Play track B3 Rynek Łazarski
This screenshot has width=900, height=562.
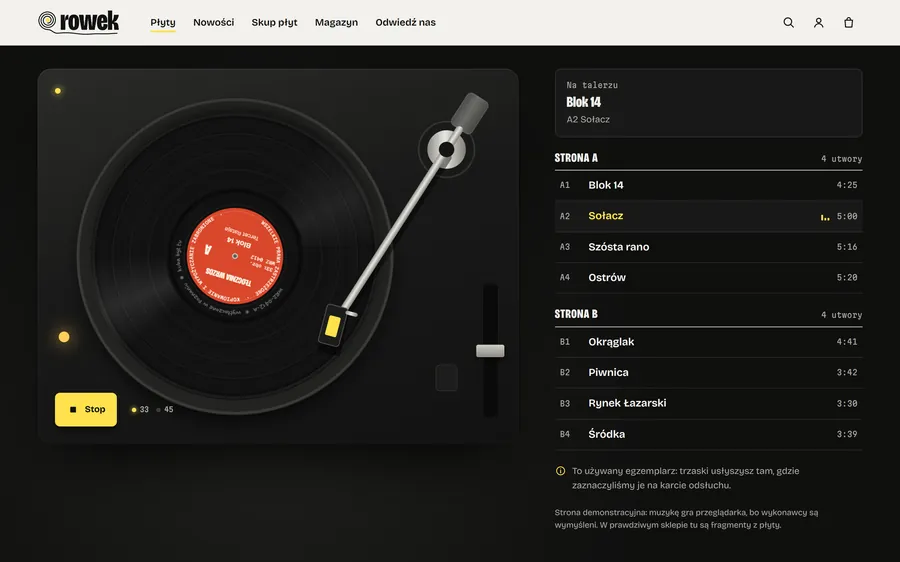coord(708,403)
